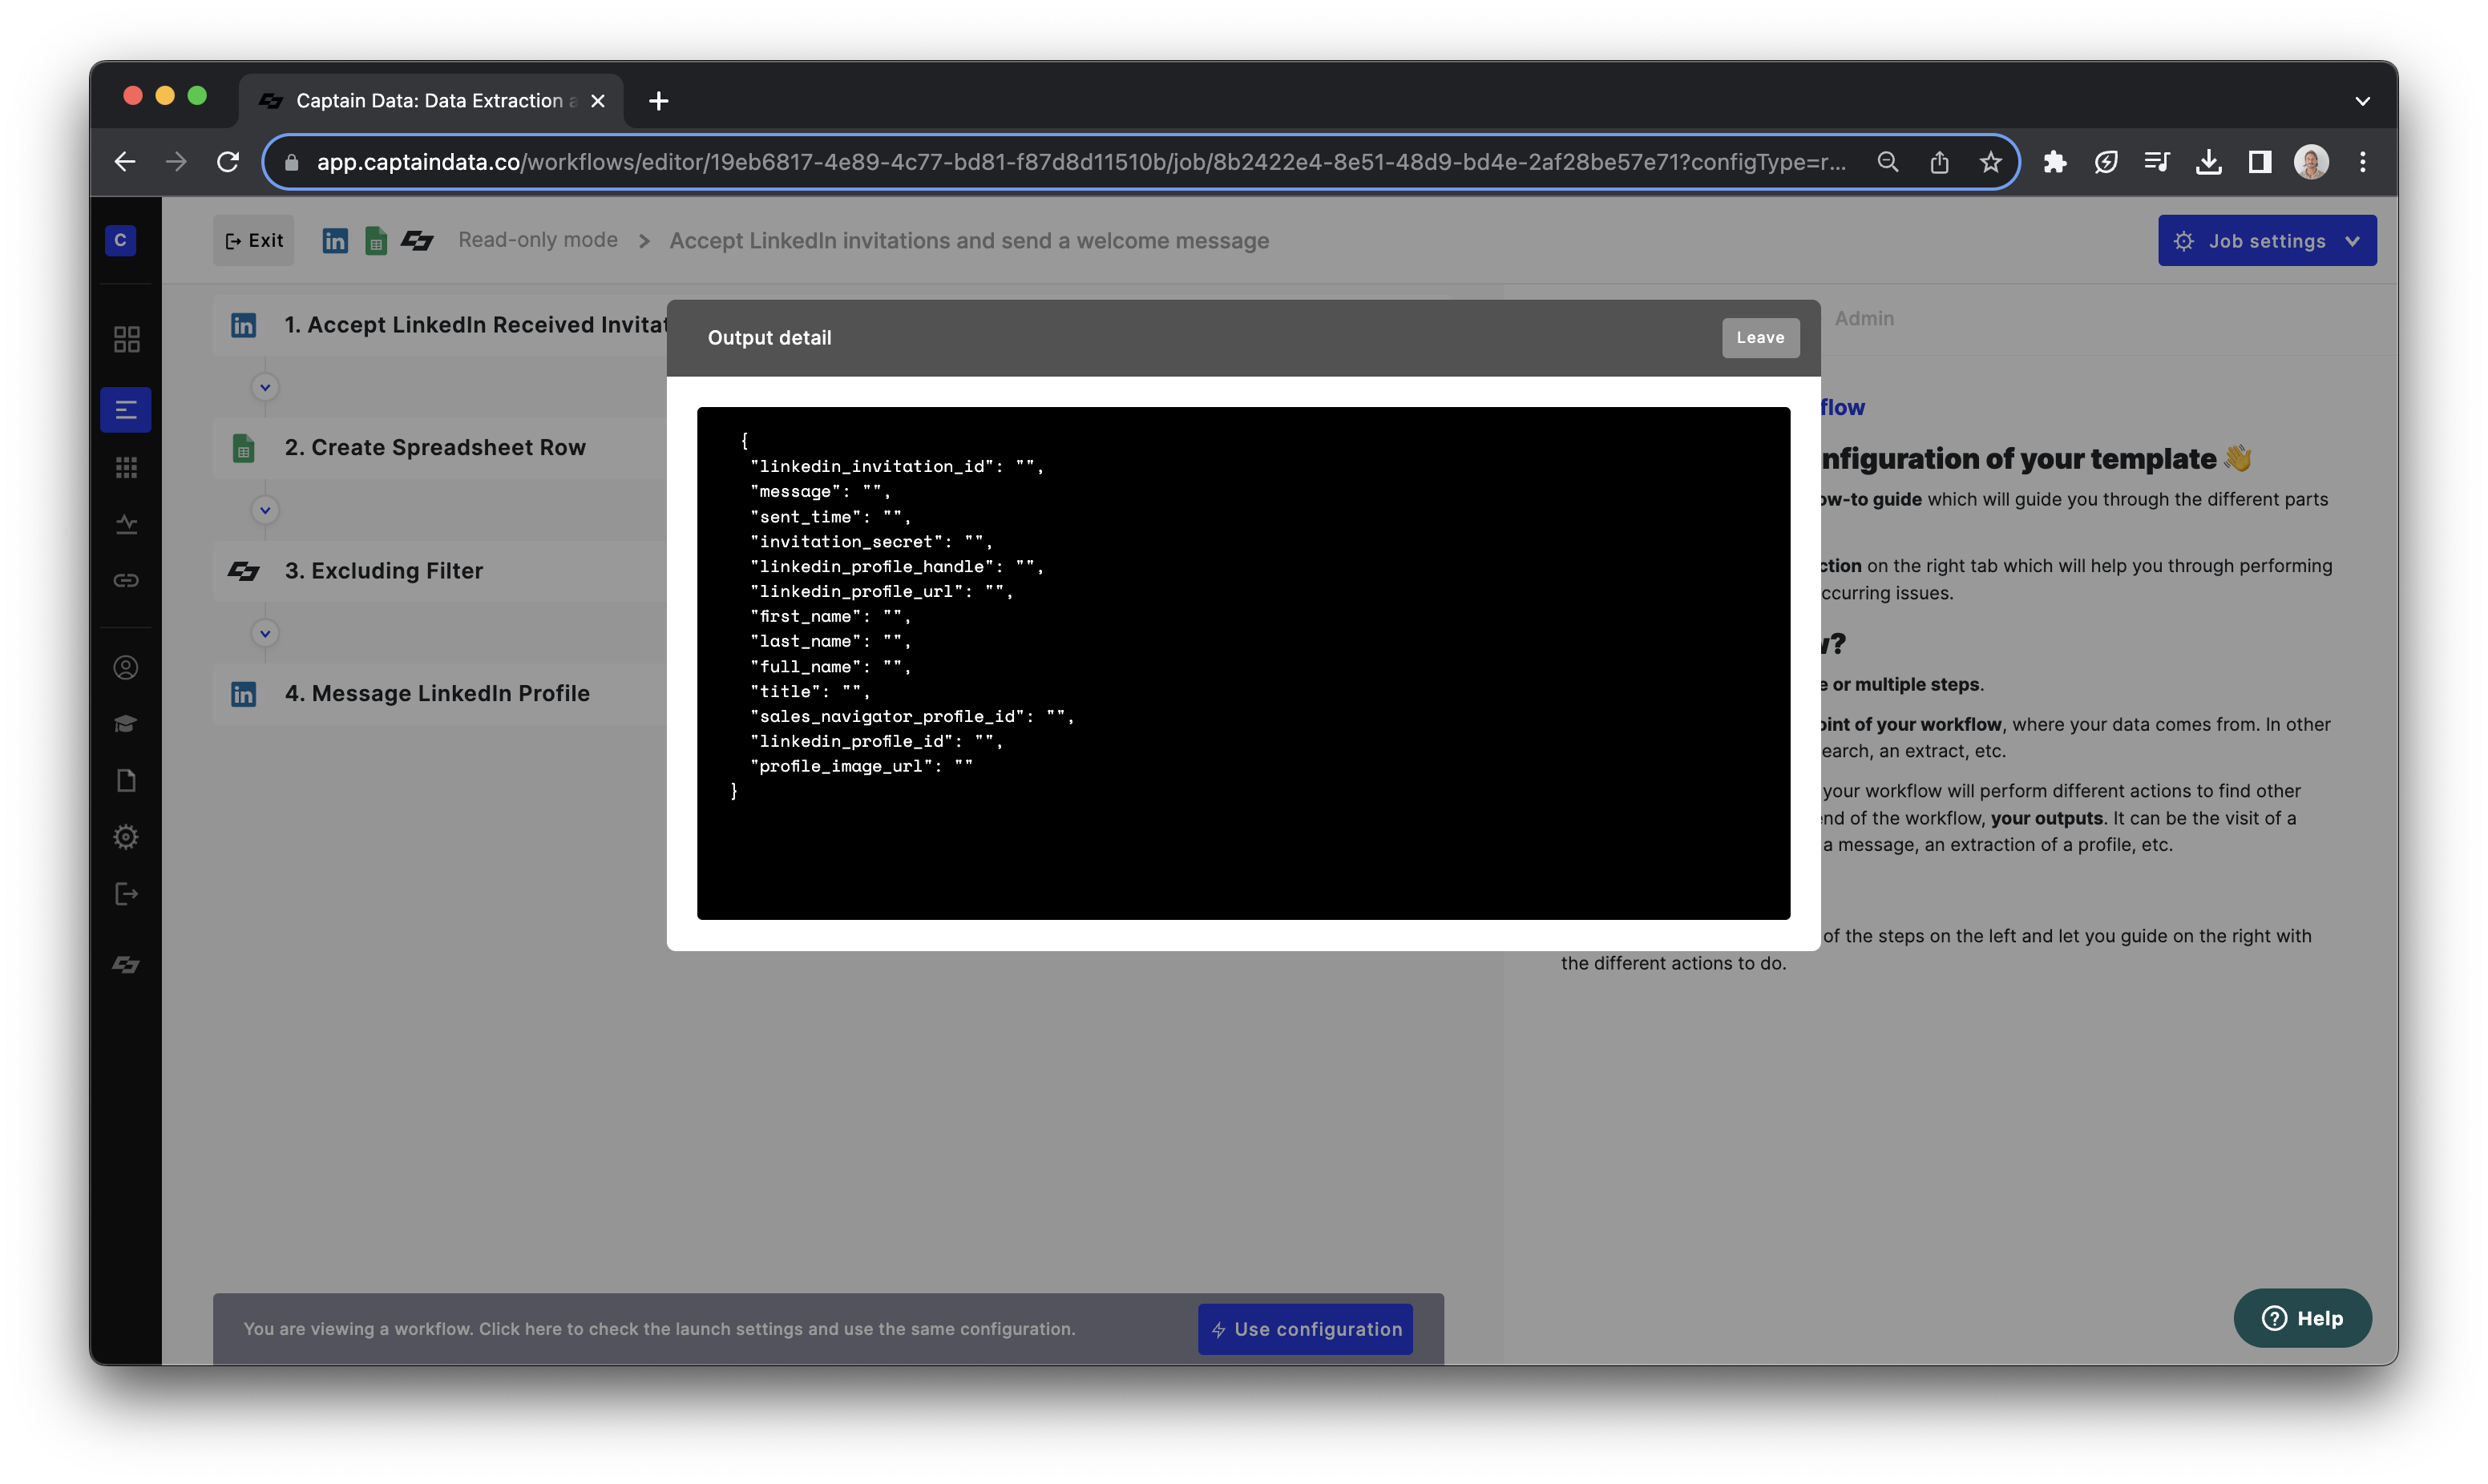Select the Captain Data browser tab

431,101
